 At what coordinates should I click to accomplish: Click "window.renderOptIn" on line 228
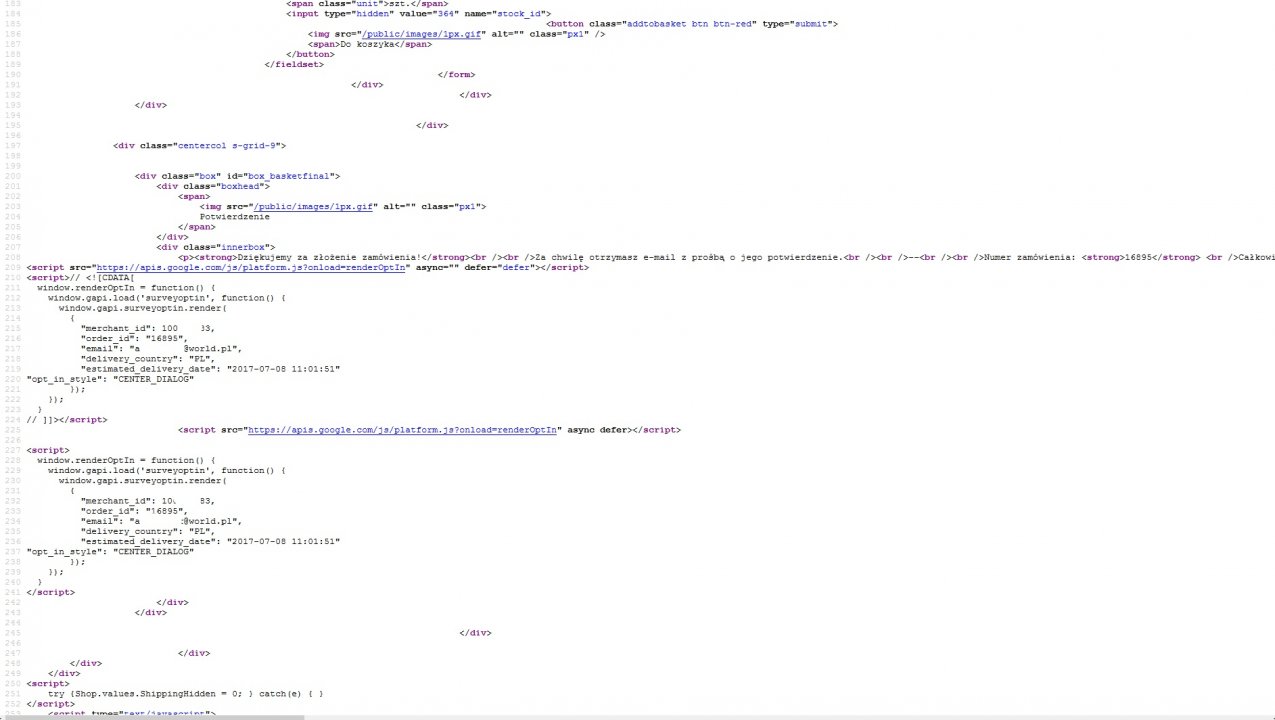[x=85, y=460]
